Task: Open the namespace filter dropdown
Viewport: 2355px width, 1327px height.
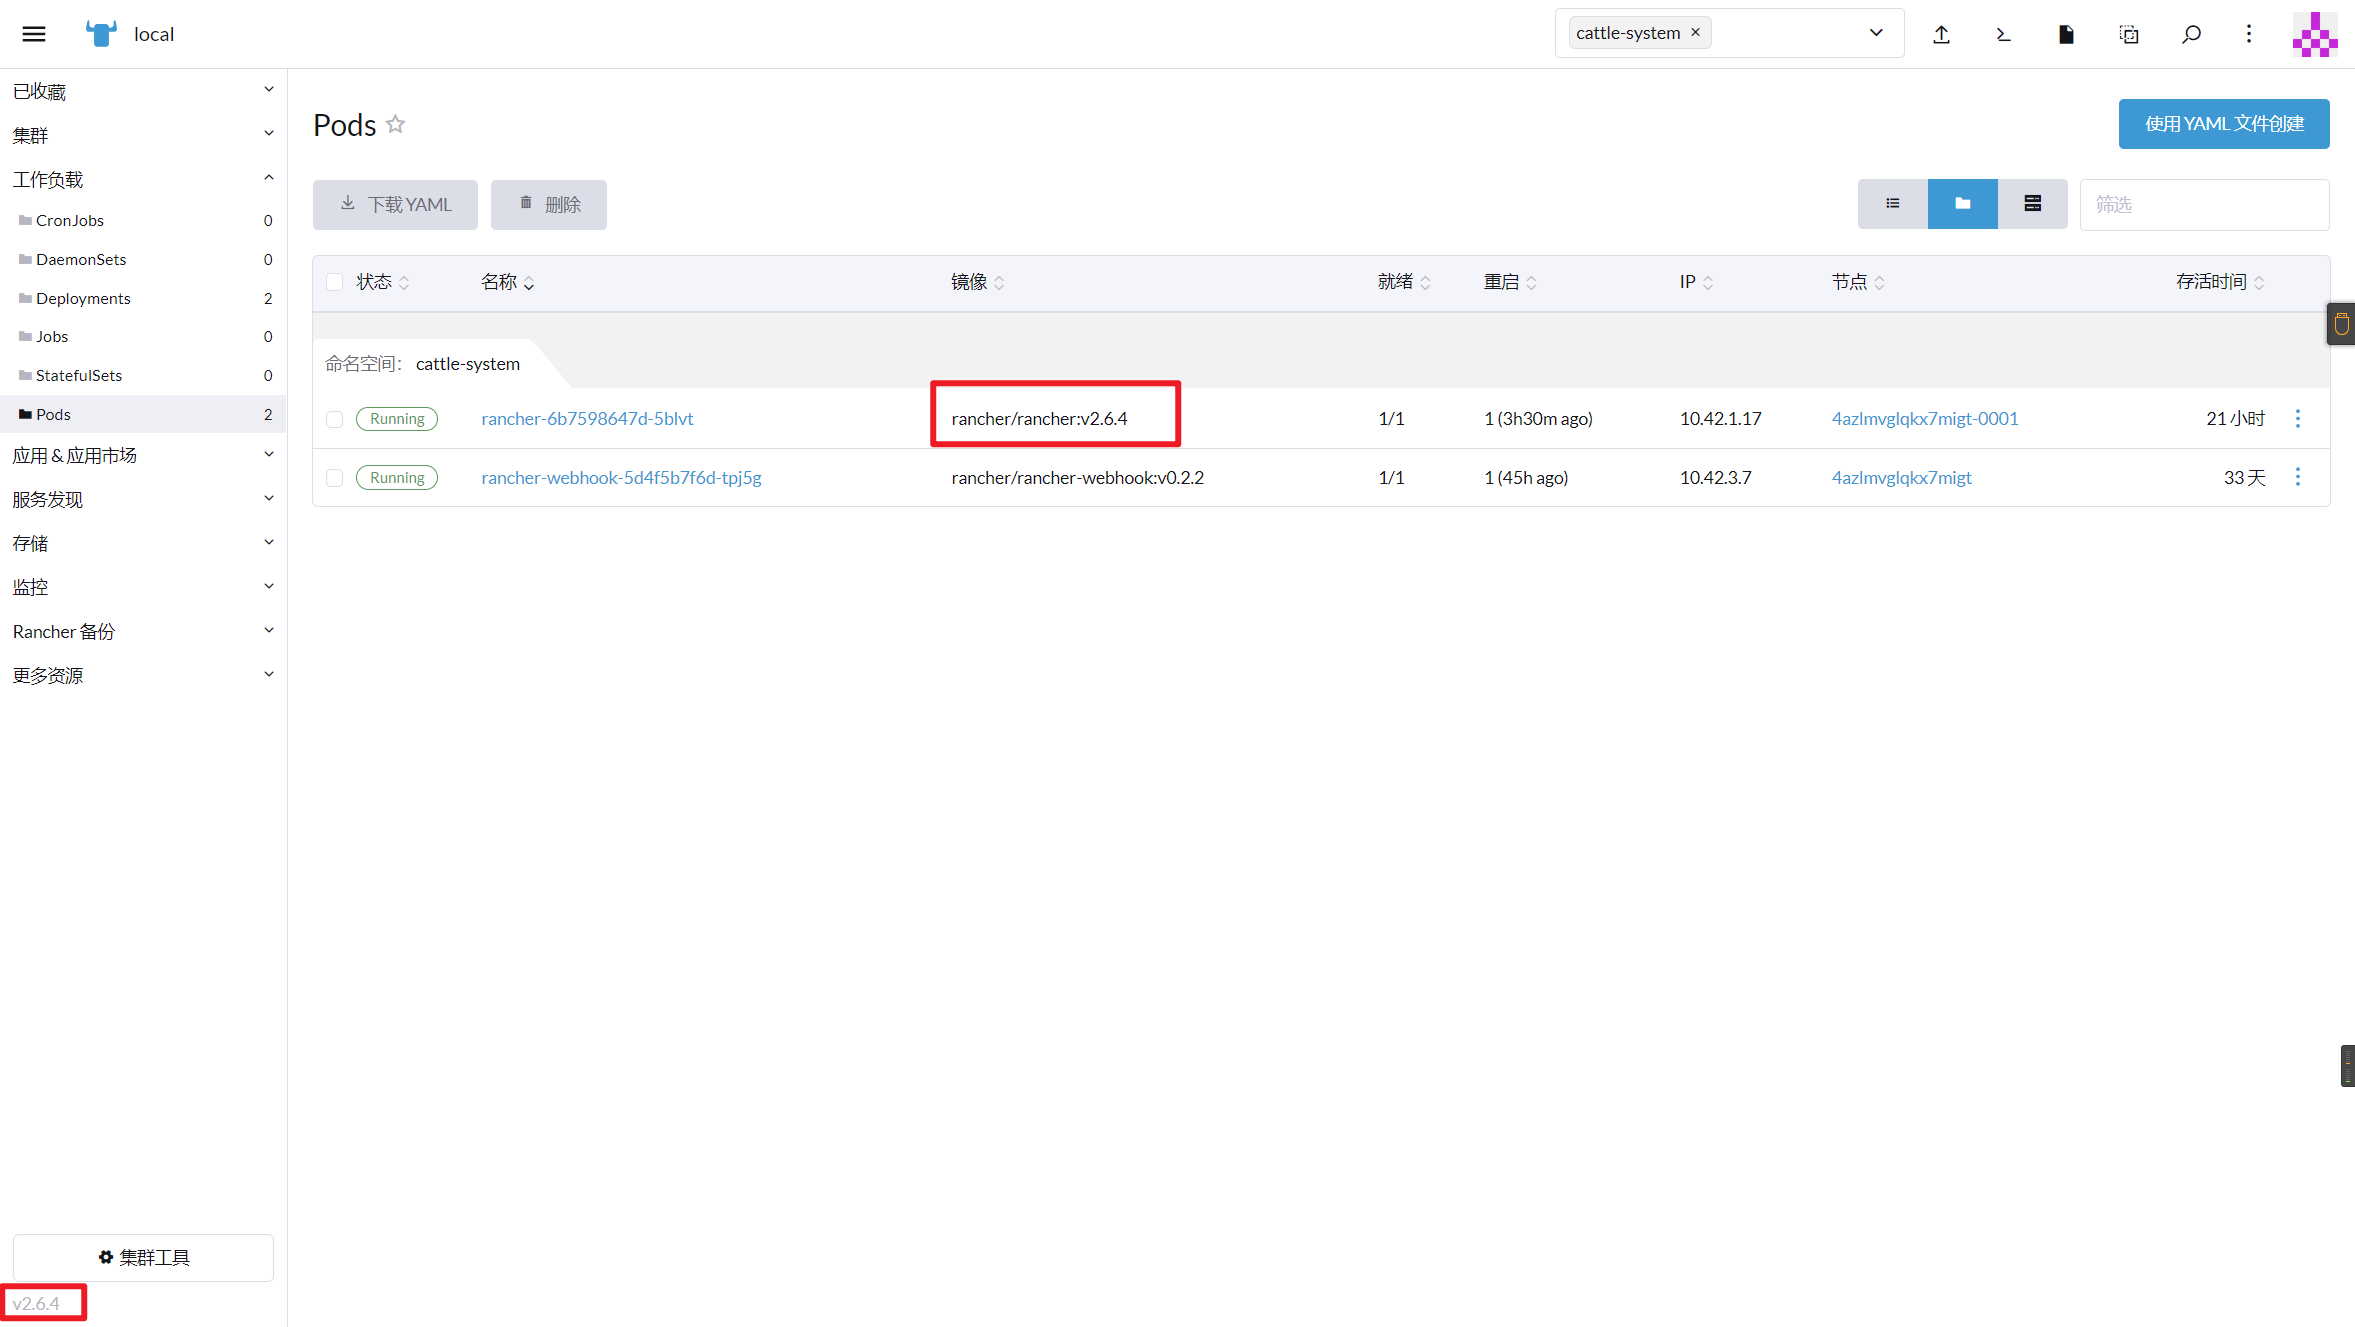Action: 1876,33
